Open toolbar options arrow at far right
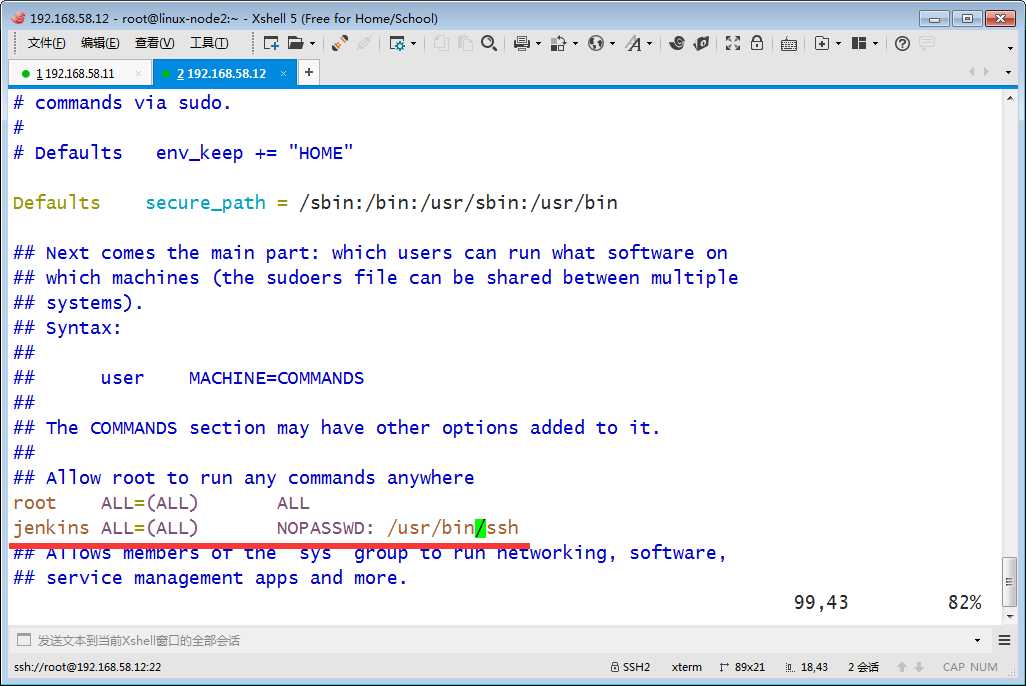The image size is (1026, 686). tap(1010, 48)
